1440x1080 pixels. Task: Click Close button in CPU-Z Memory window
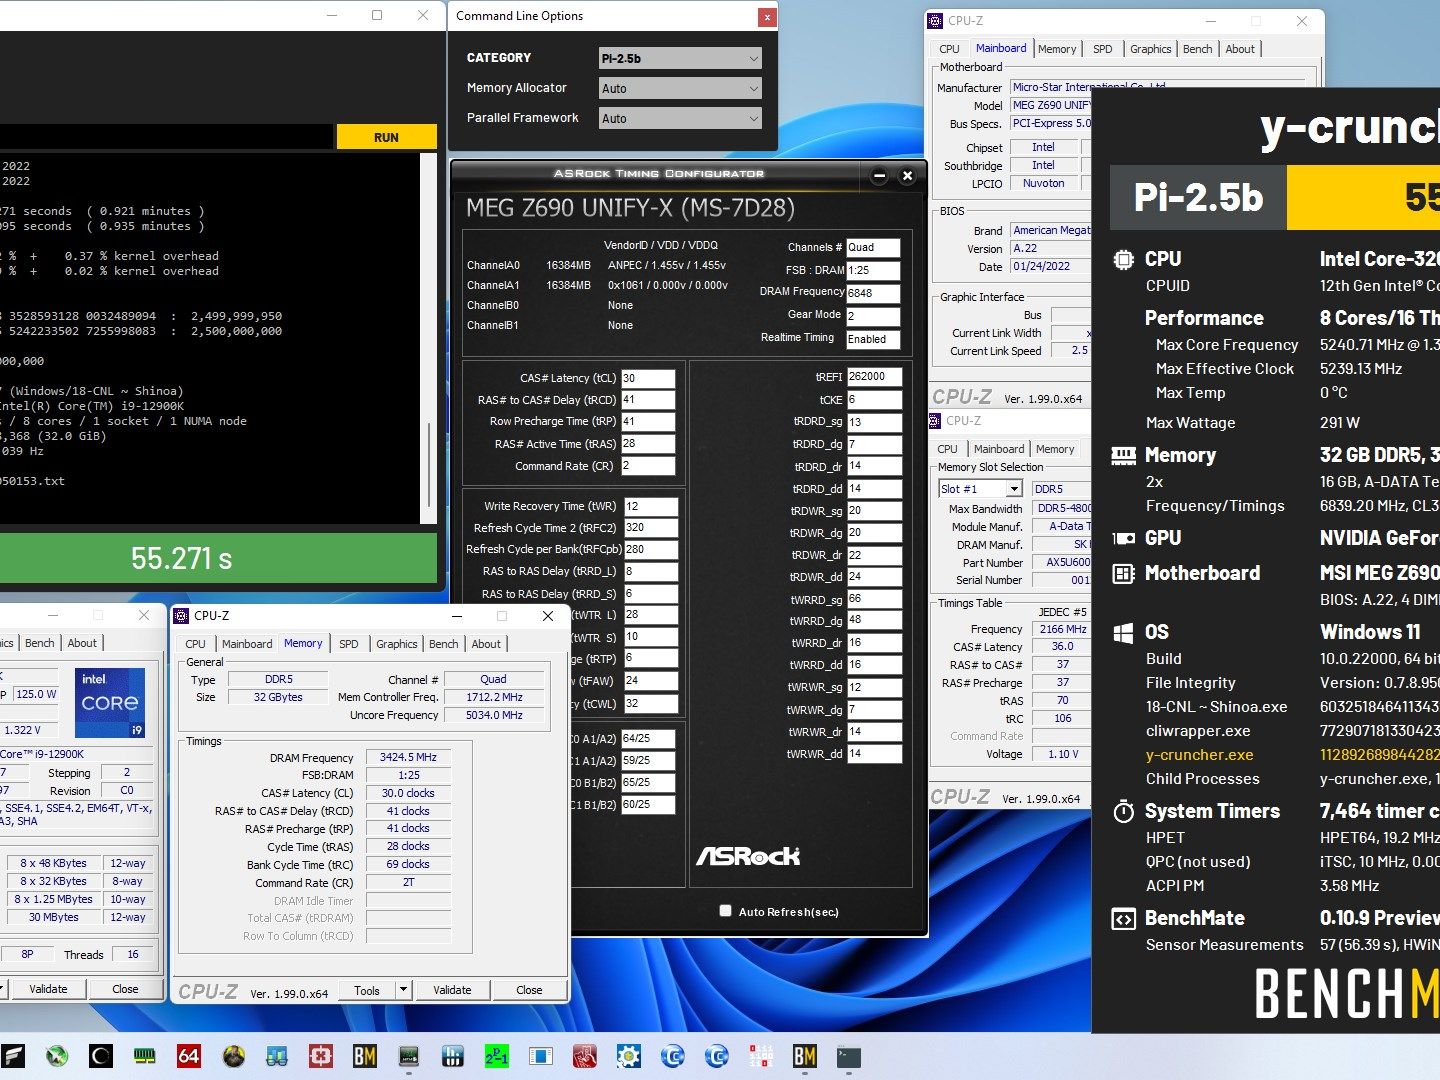(x=529, y=990)
